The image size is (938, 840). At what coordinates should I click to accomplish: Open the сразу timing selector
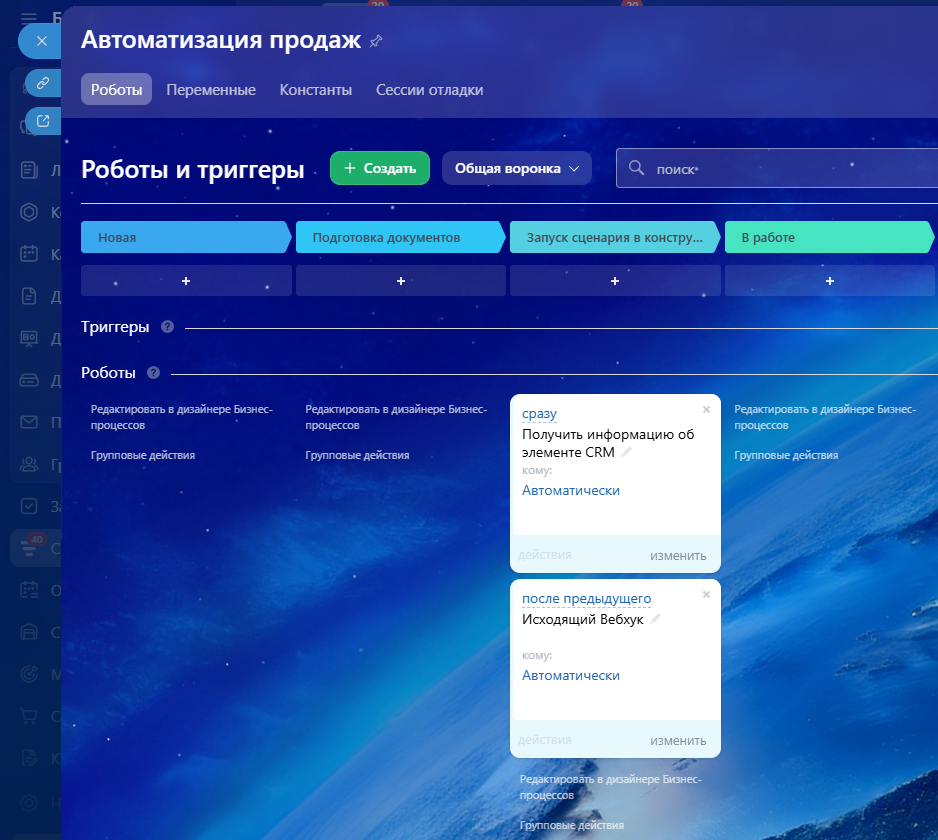539,414
